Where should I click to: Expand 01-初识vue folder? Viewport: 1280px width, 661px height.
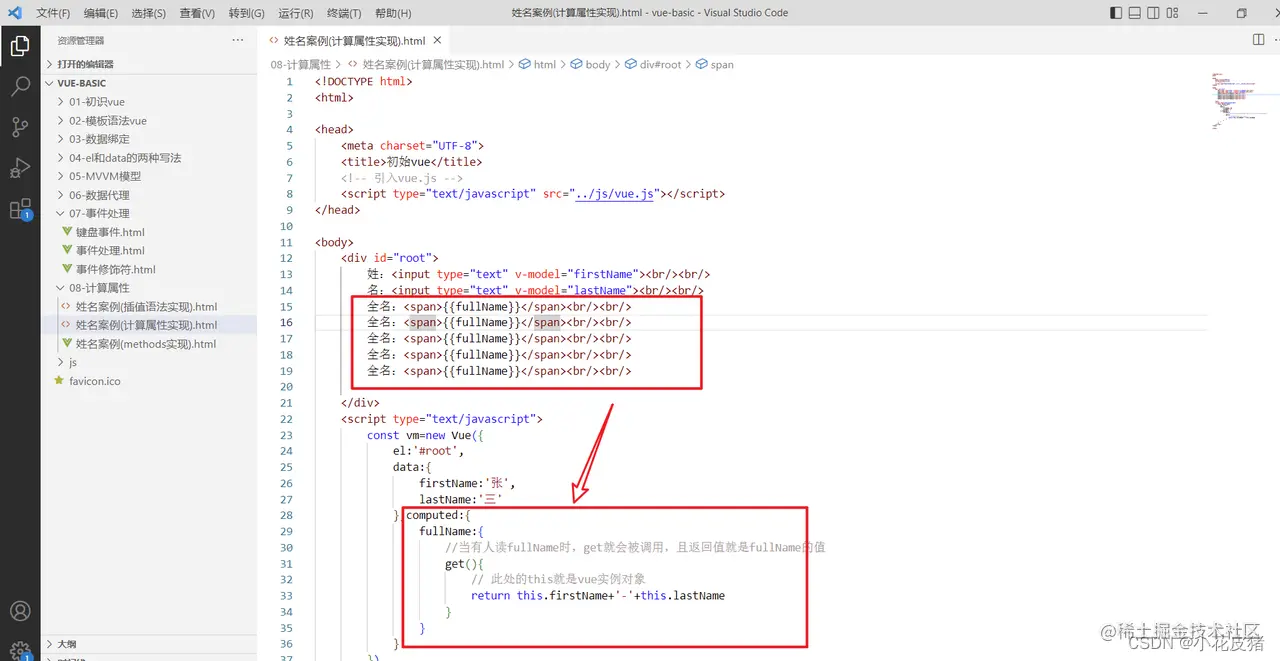[149, 102]
